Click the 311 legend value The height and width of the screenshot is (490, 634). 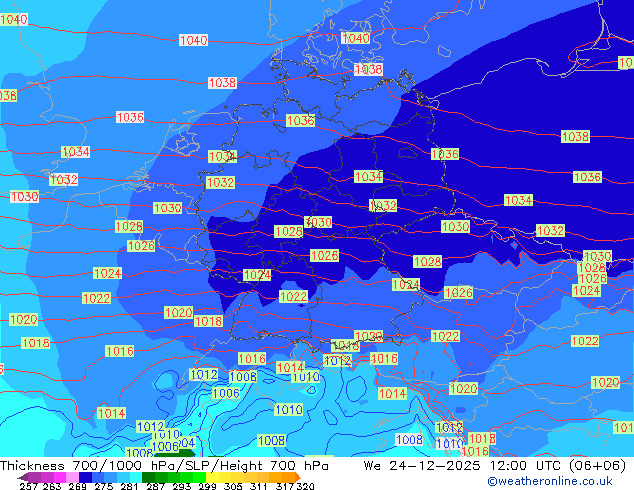point(259,486)
